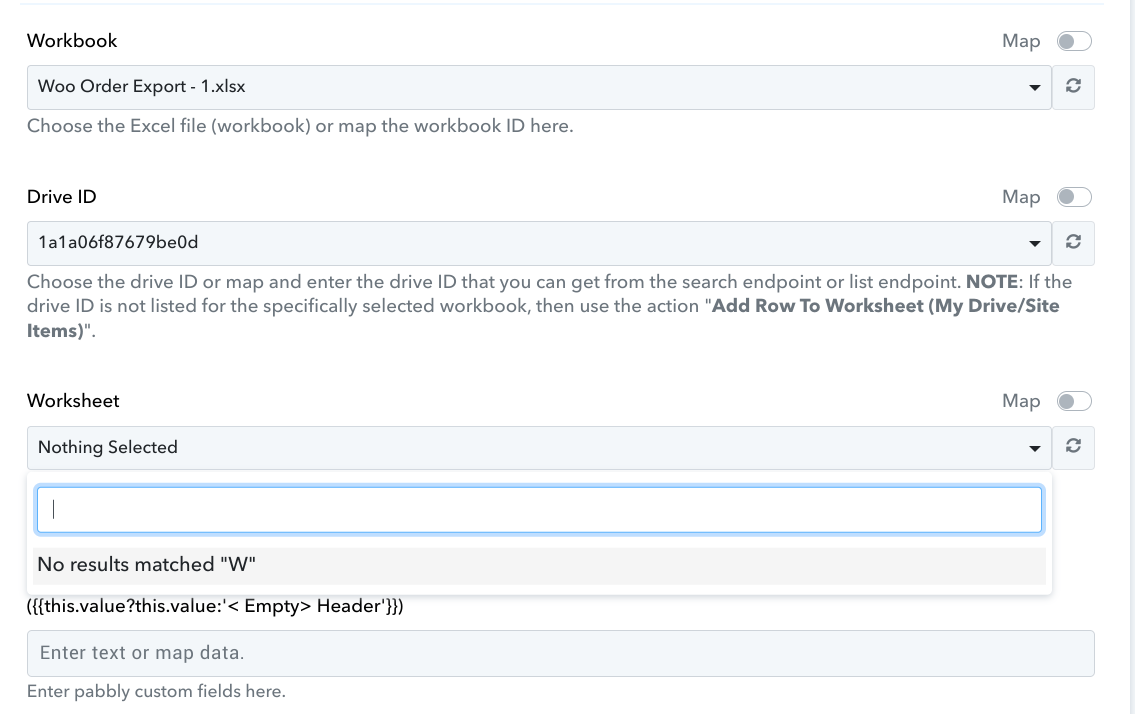Refresh the Workbook list

[x=1073, y=87]
